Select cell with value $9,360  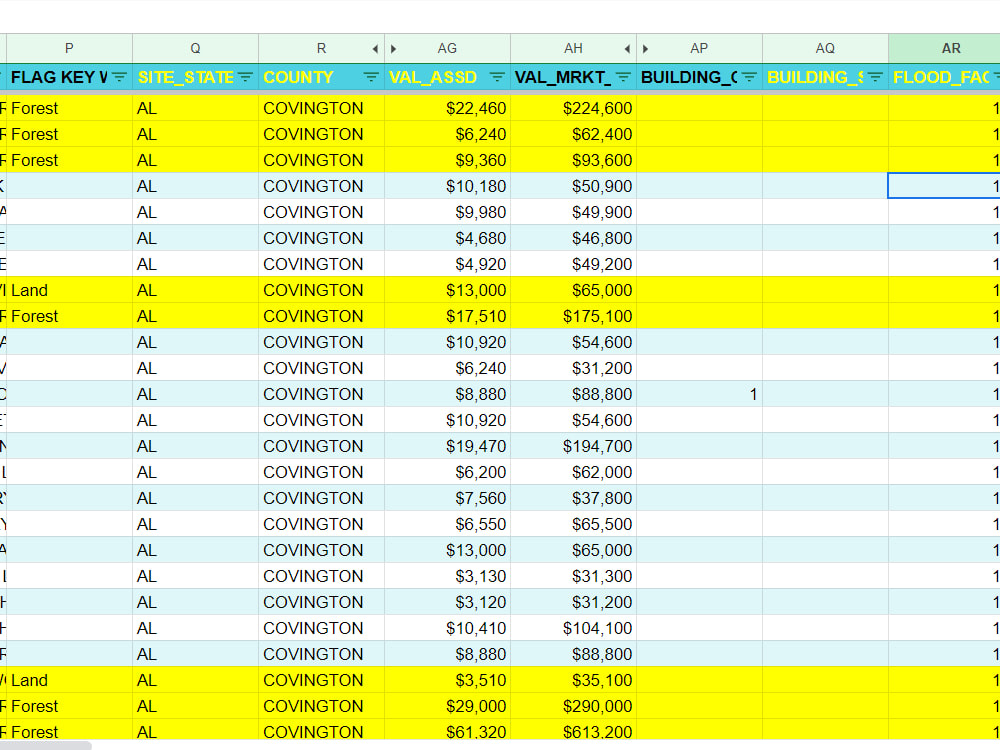447,160
